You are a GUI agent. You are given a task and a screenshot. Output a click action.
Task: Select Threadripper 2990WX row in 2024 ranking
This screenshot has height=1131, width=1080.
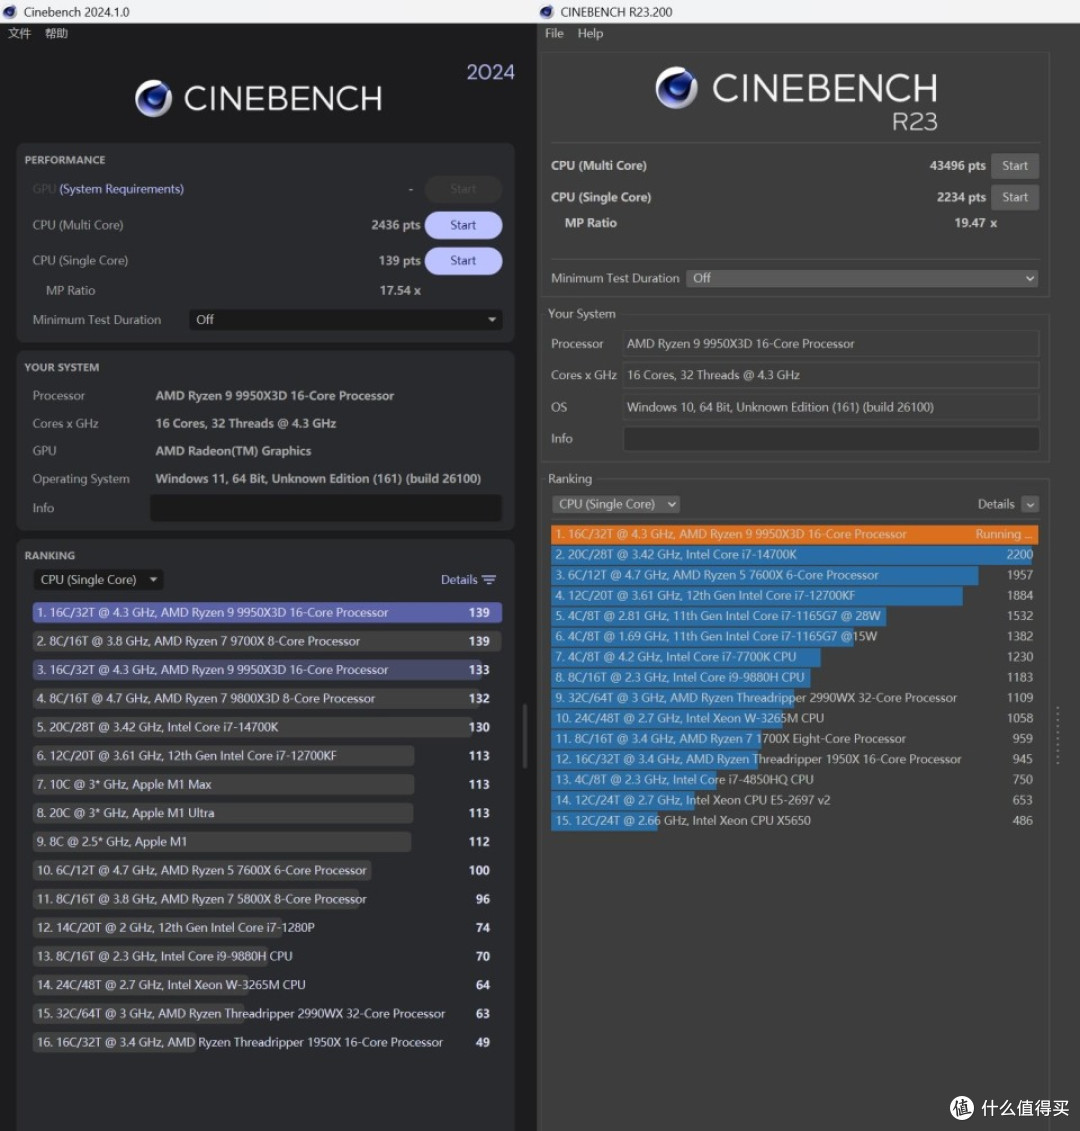[267, 1013]
